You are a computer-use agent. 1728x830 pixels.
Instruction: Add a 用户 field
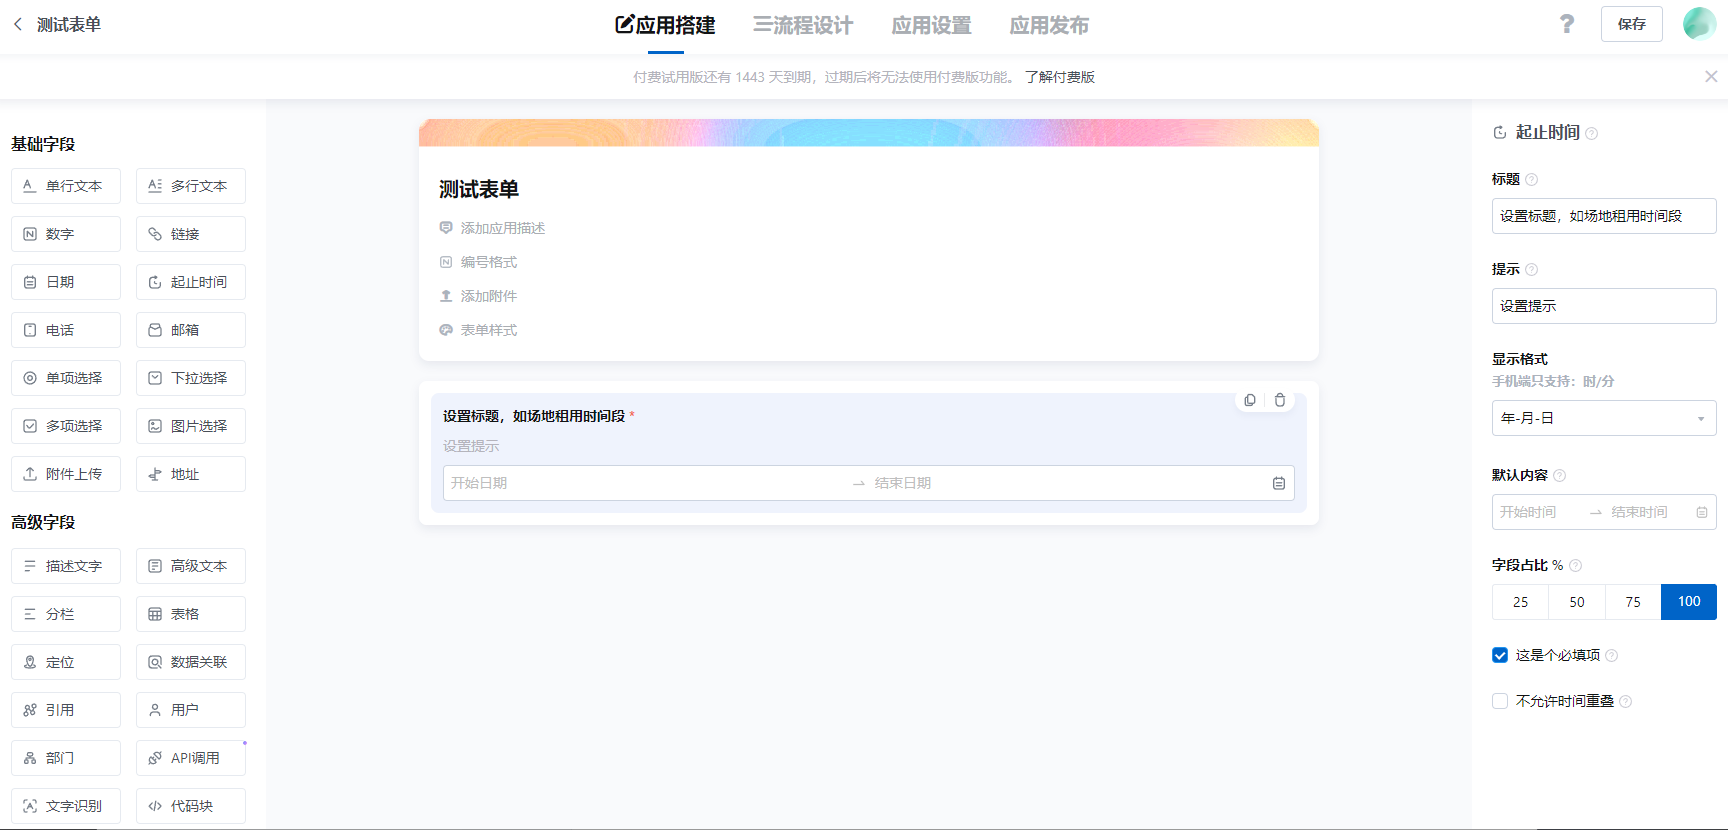tap(191, 710)
